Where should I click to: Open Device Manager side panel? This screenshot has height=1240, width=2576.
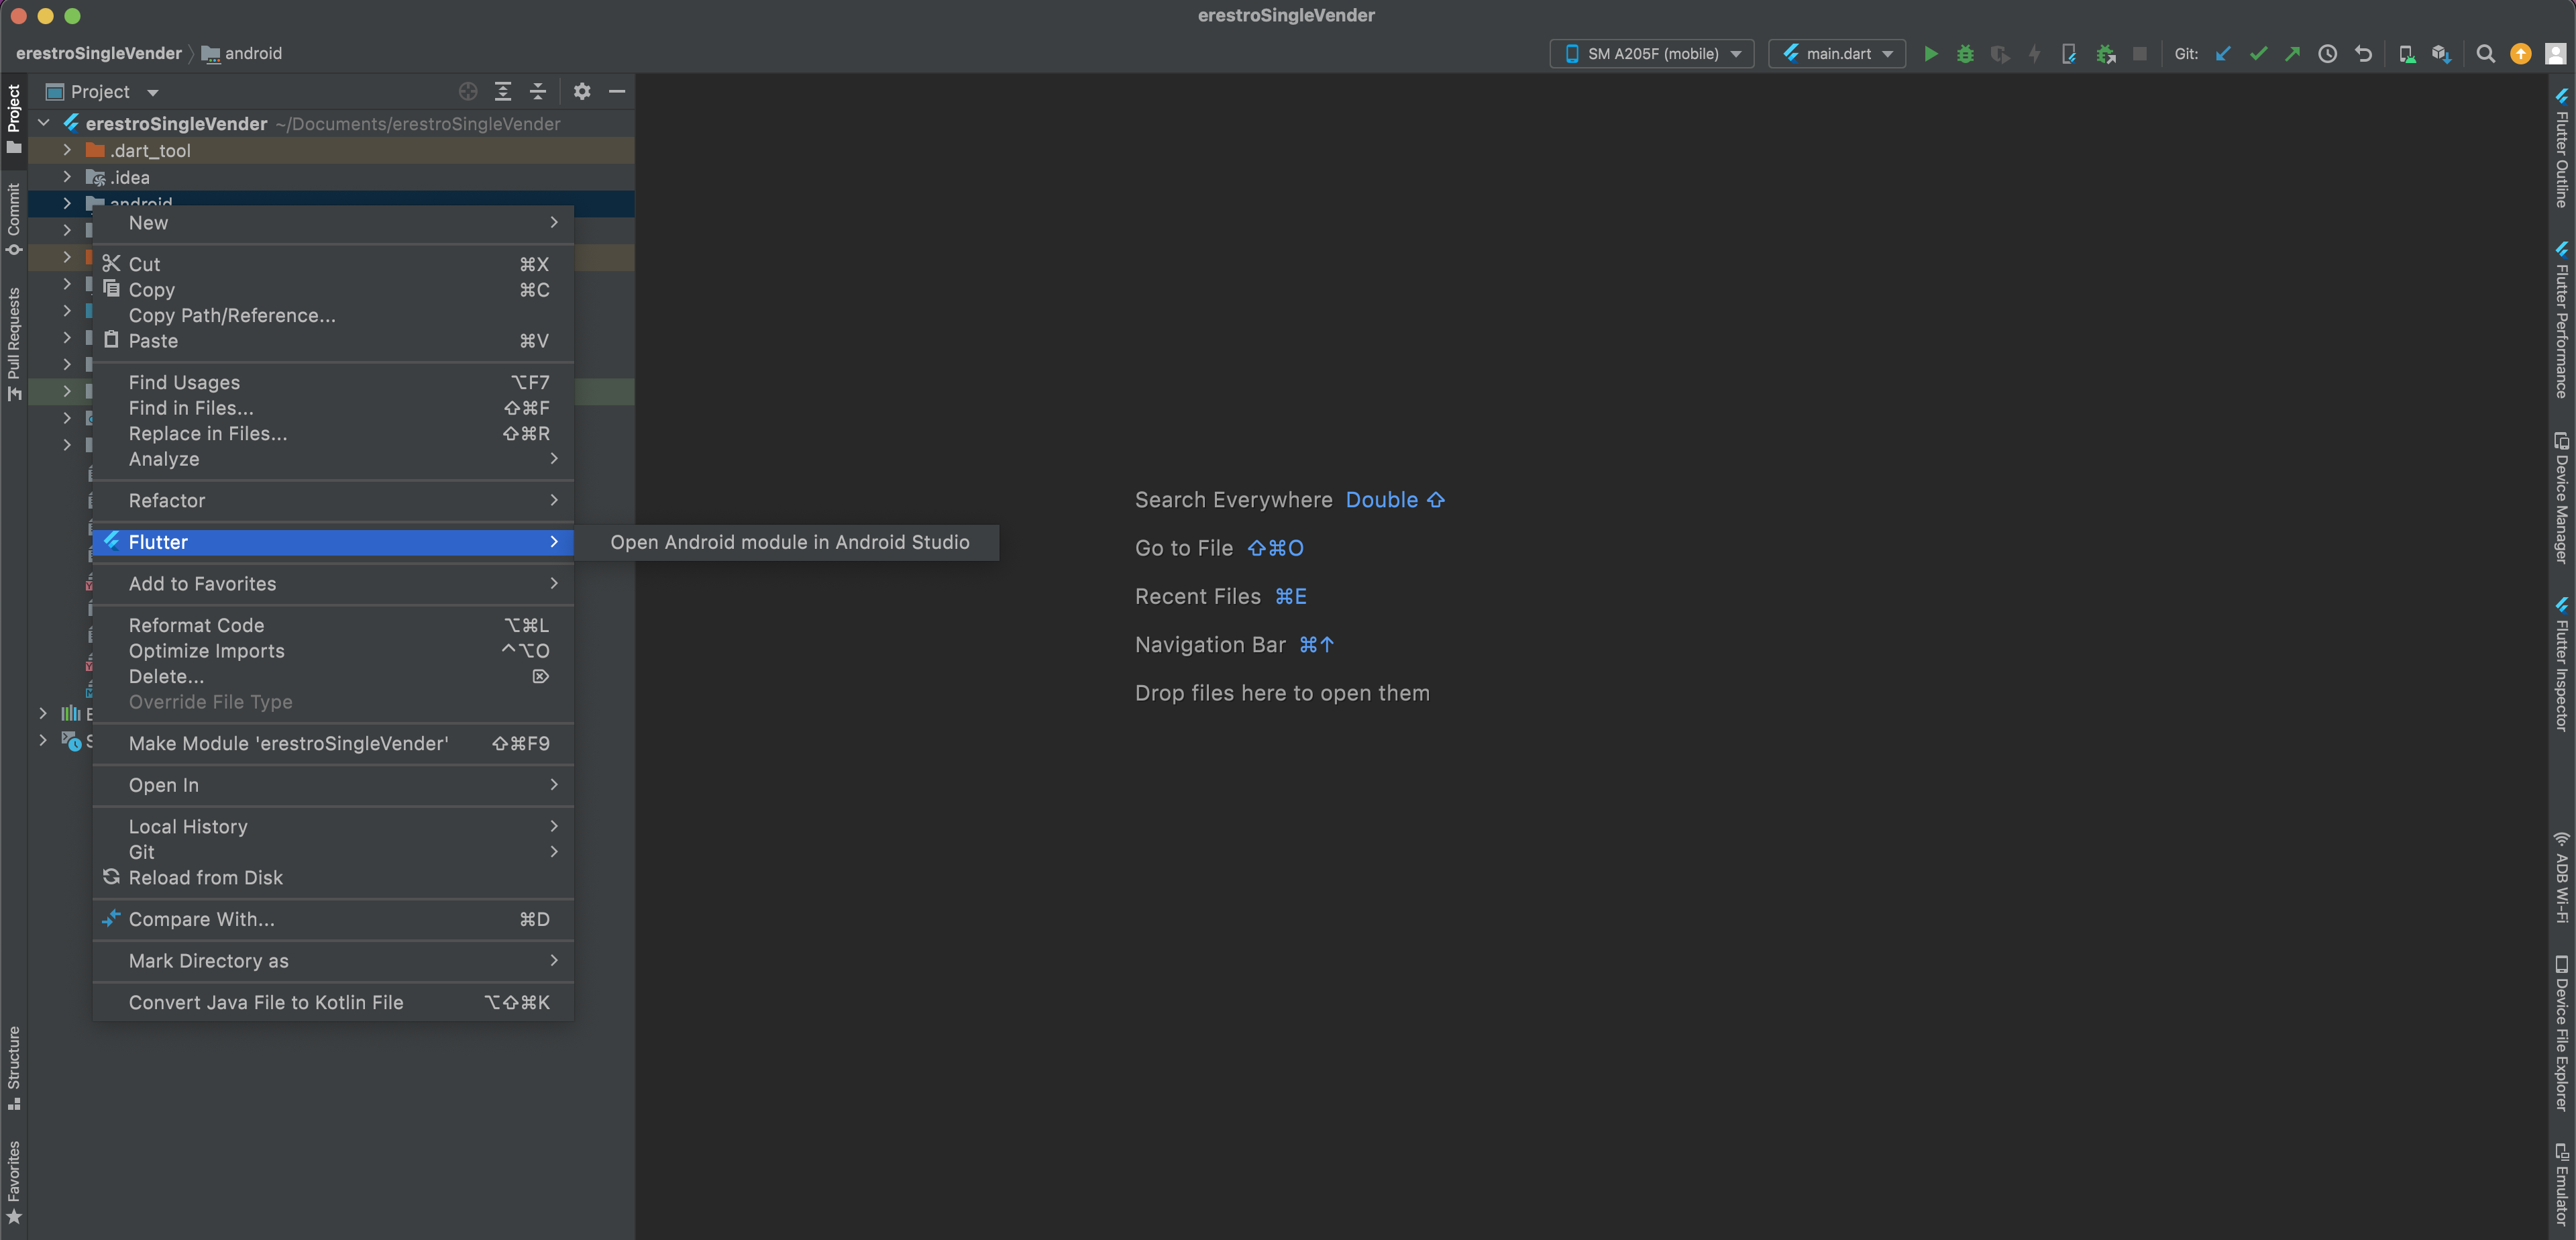pyautogui.click(x=2561, y=498)
